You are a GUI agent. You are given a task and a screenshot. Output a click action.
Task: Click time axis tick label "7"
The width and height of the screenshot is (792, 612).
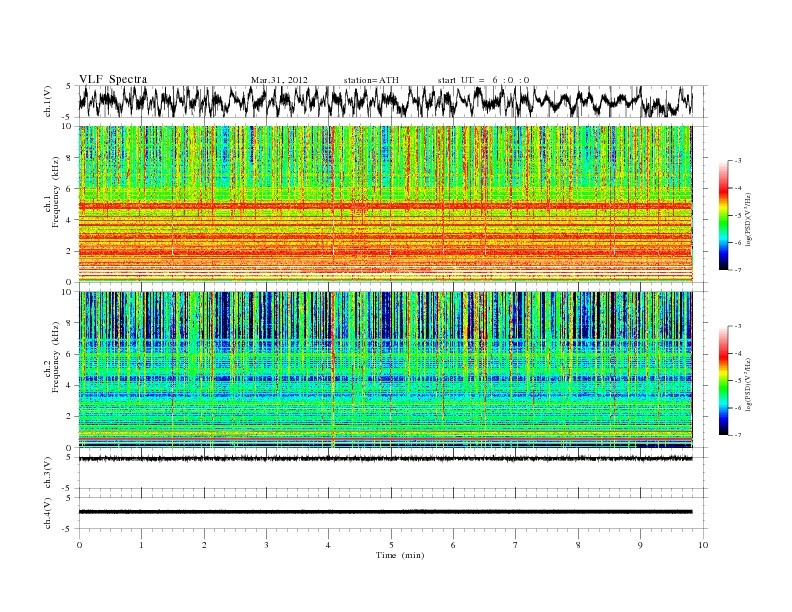pos(516,545)
